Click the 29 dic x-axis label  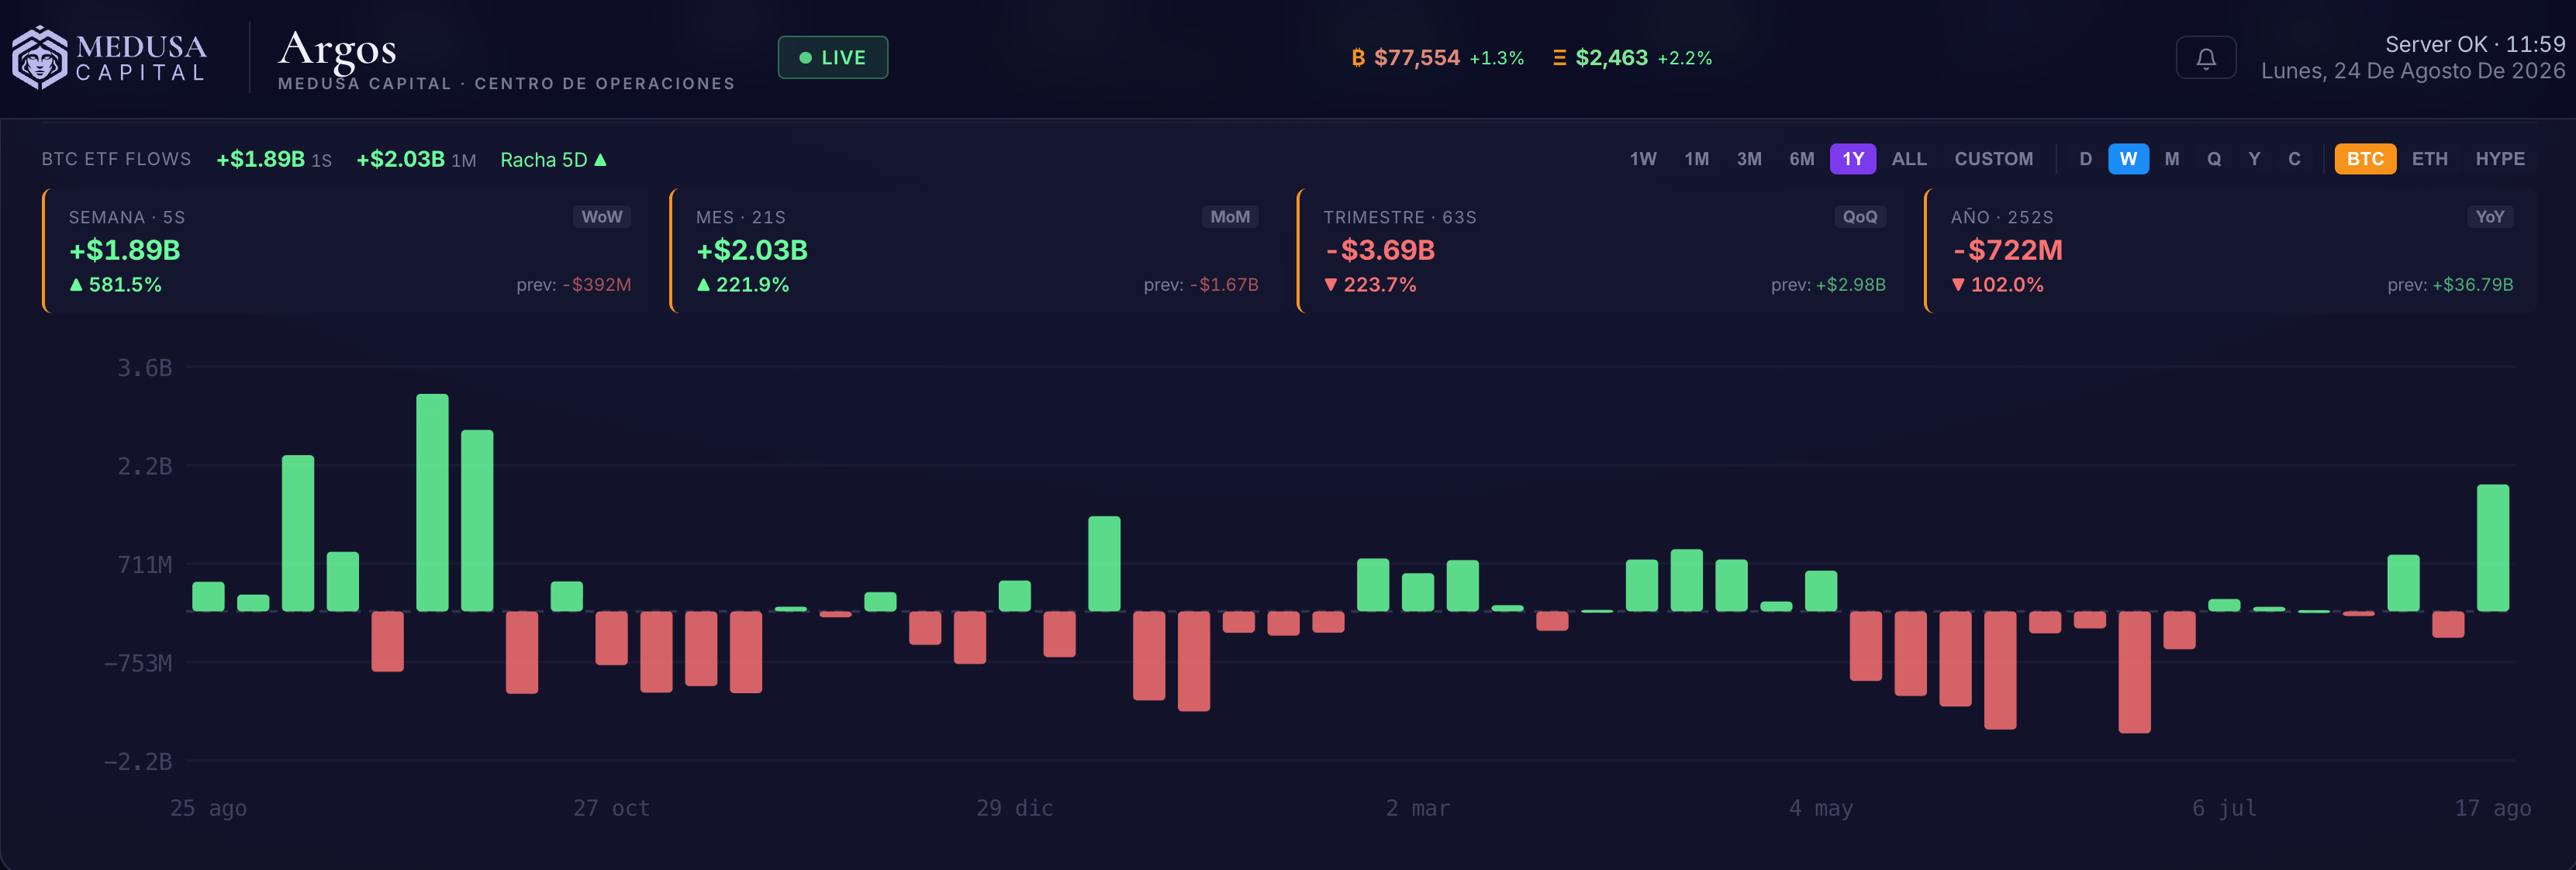tap(1014, 808)
